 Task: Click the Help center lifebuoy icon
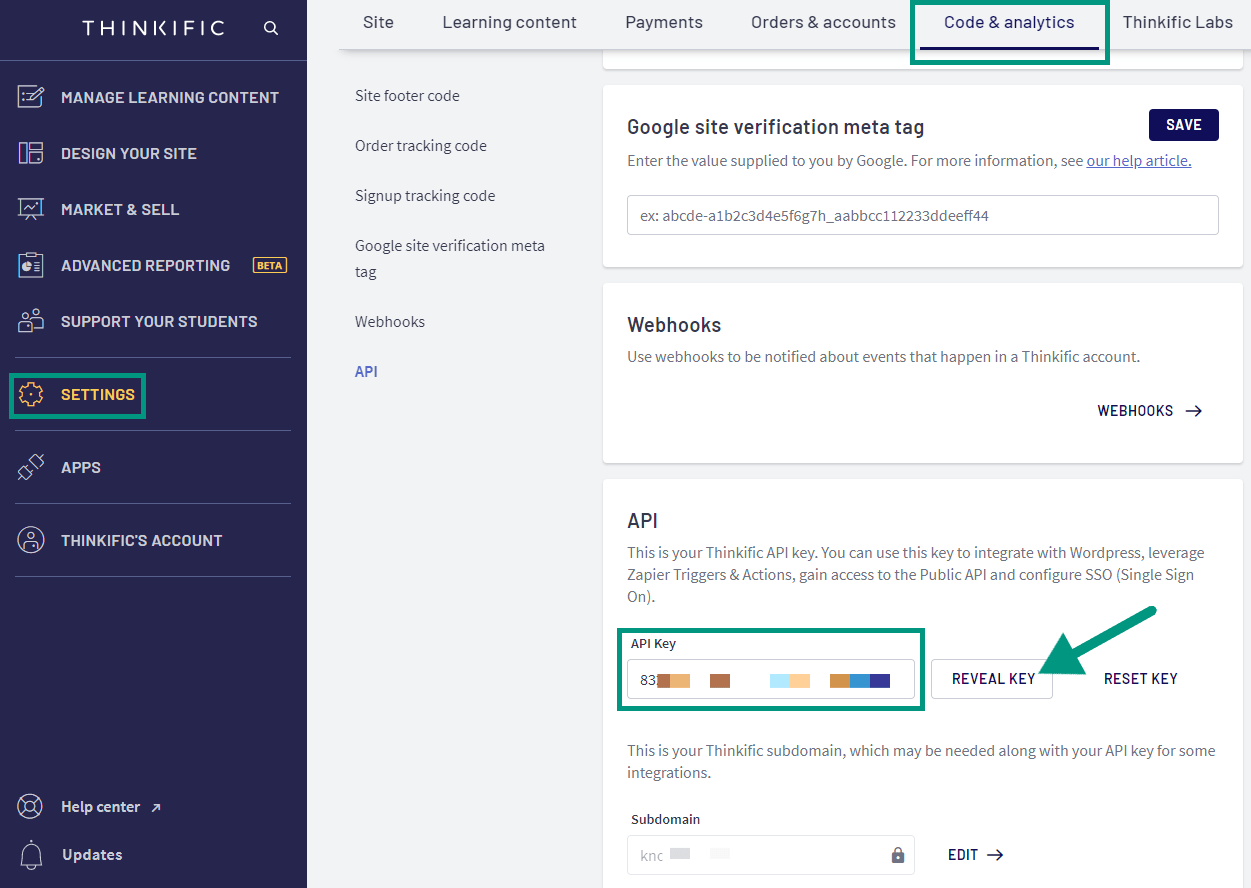coord(31,806)
